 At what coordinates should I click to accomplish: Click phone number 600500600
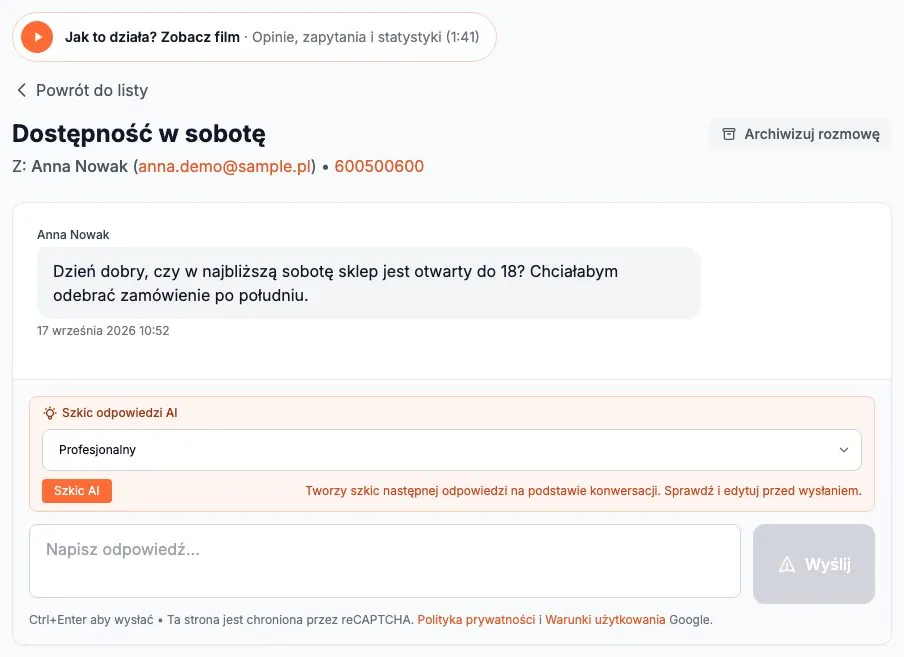(x=379, y=166)
